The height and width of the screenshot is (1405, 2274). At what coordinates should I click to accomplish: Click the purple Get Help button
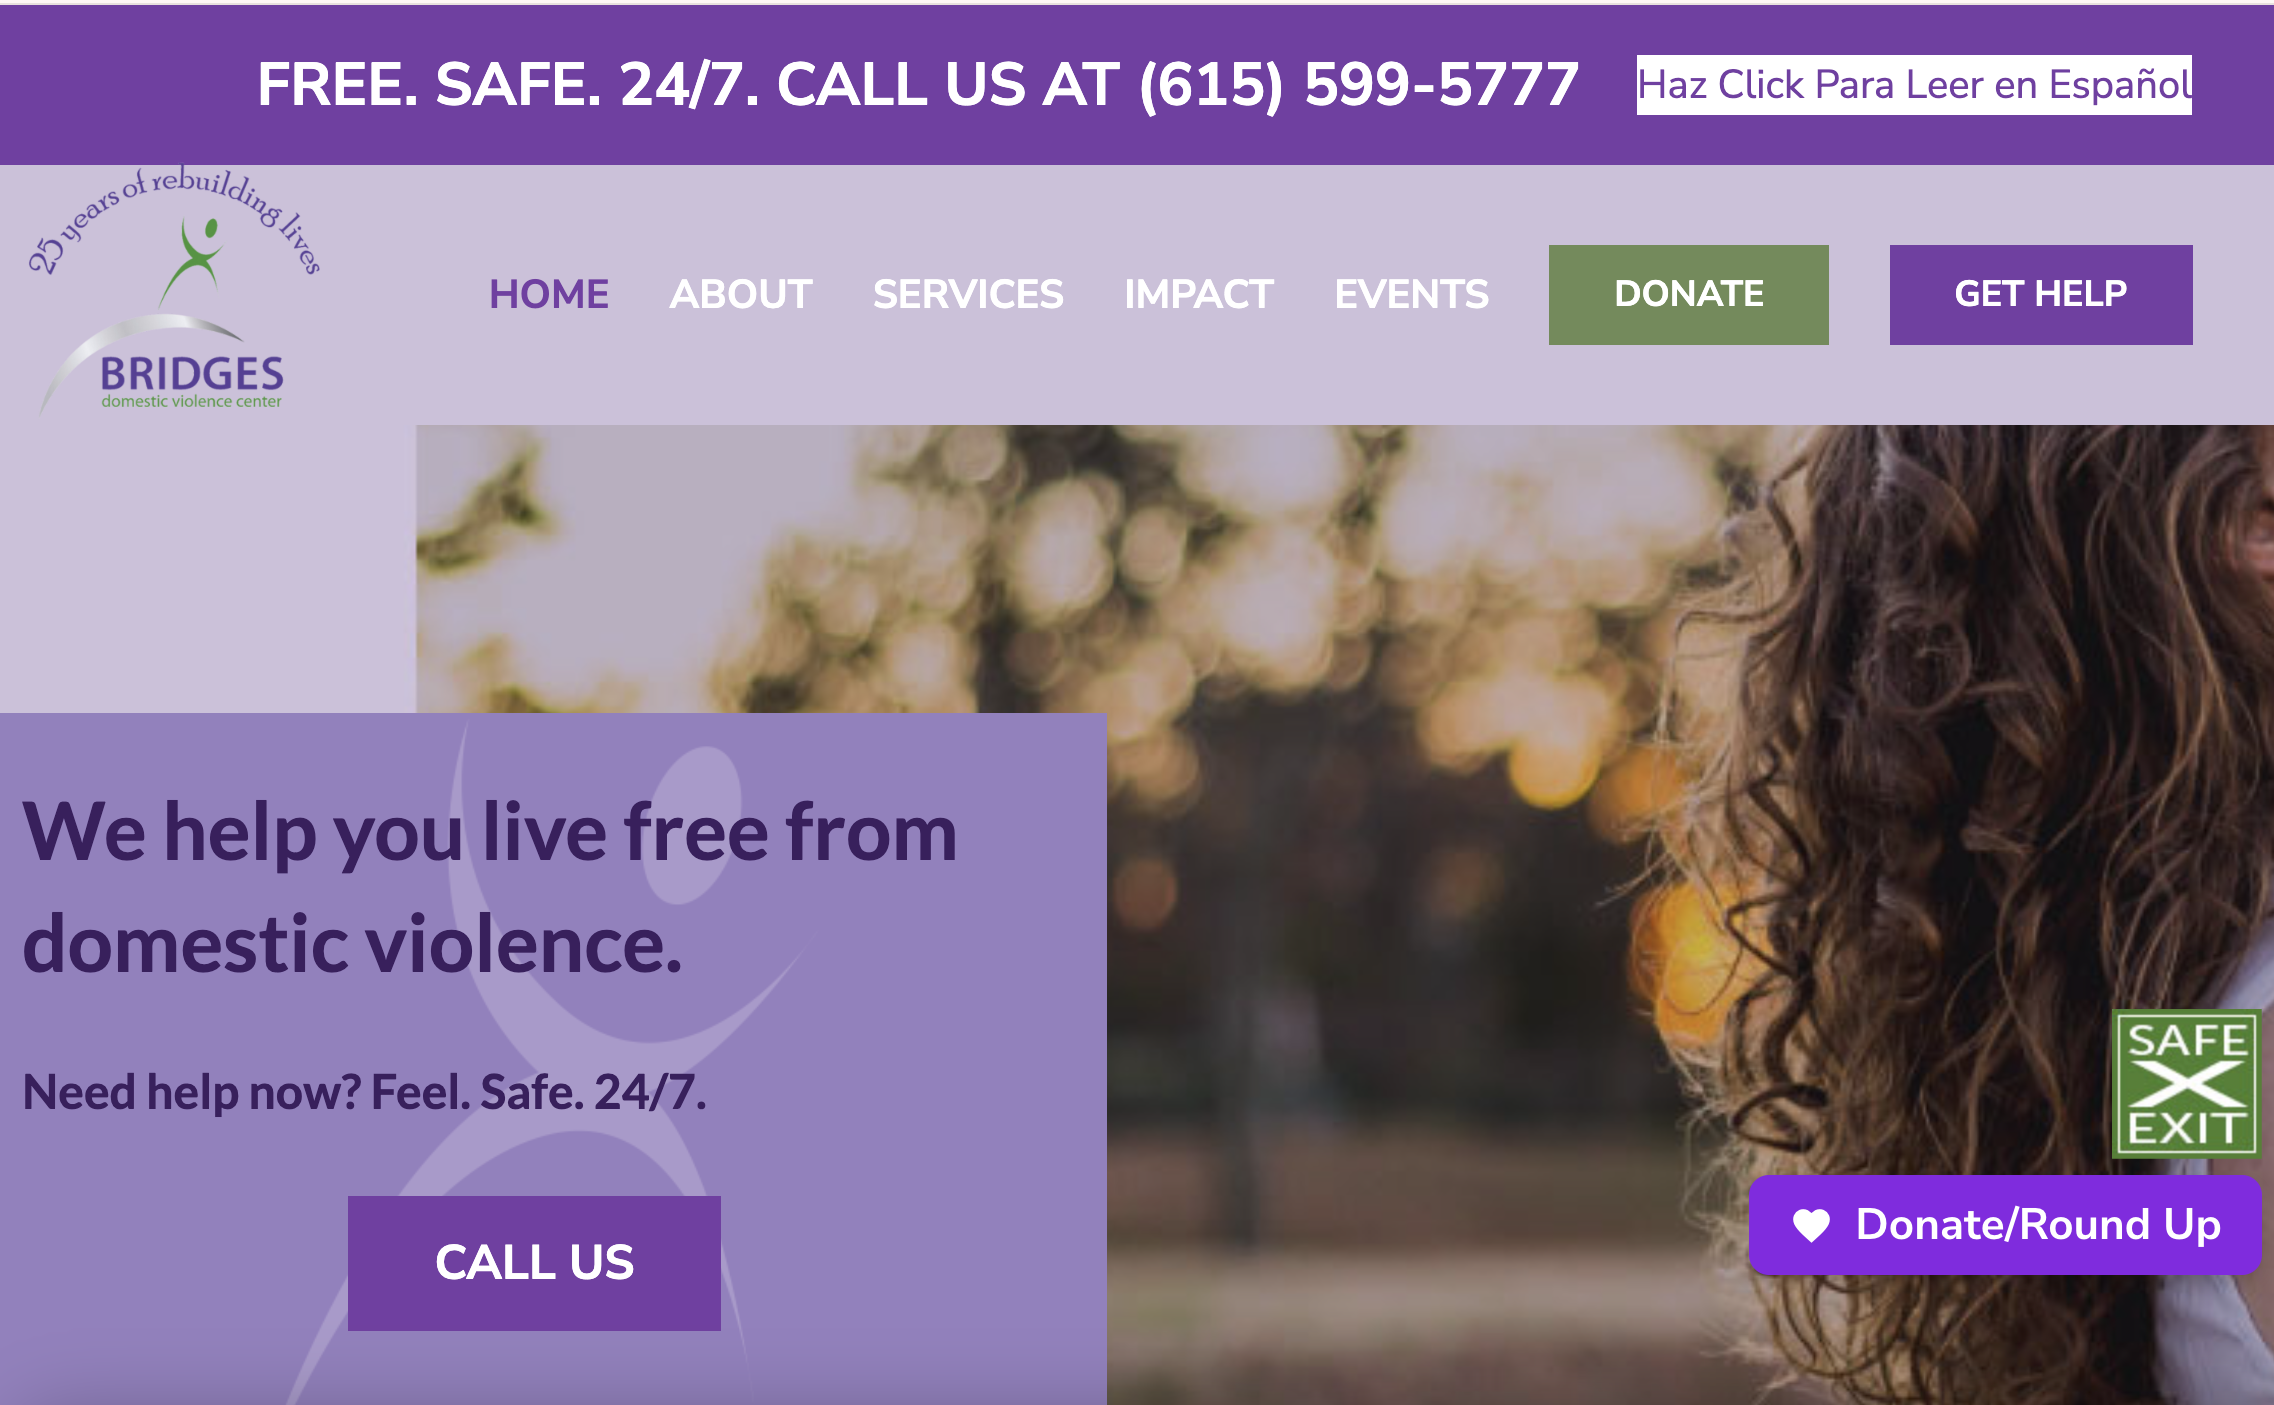[2041, 295]
